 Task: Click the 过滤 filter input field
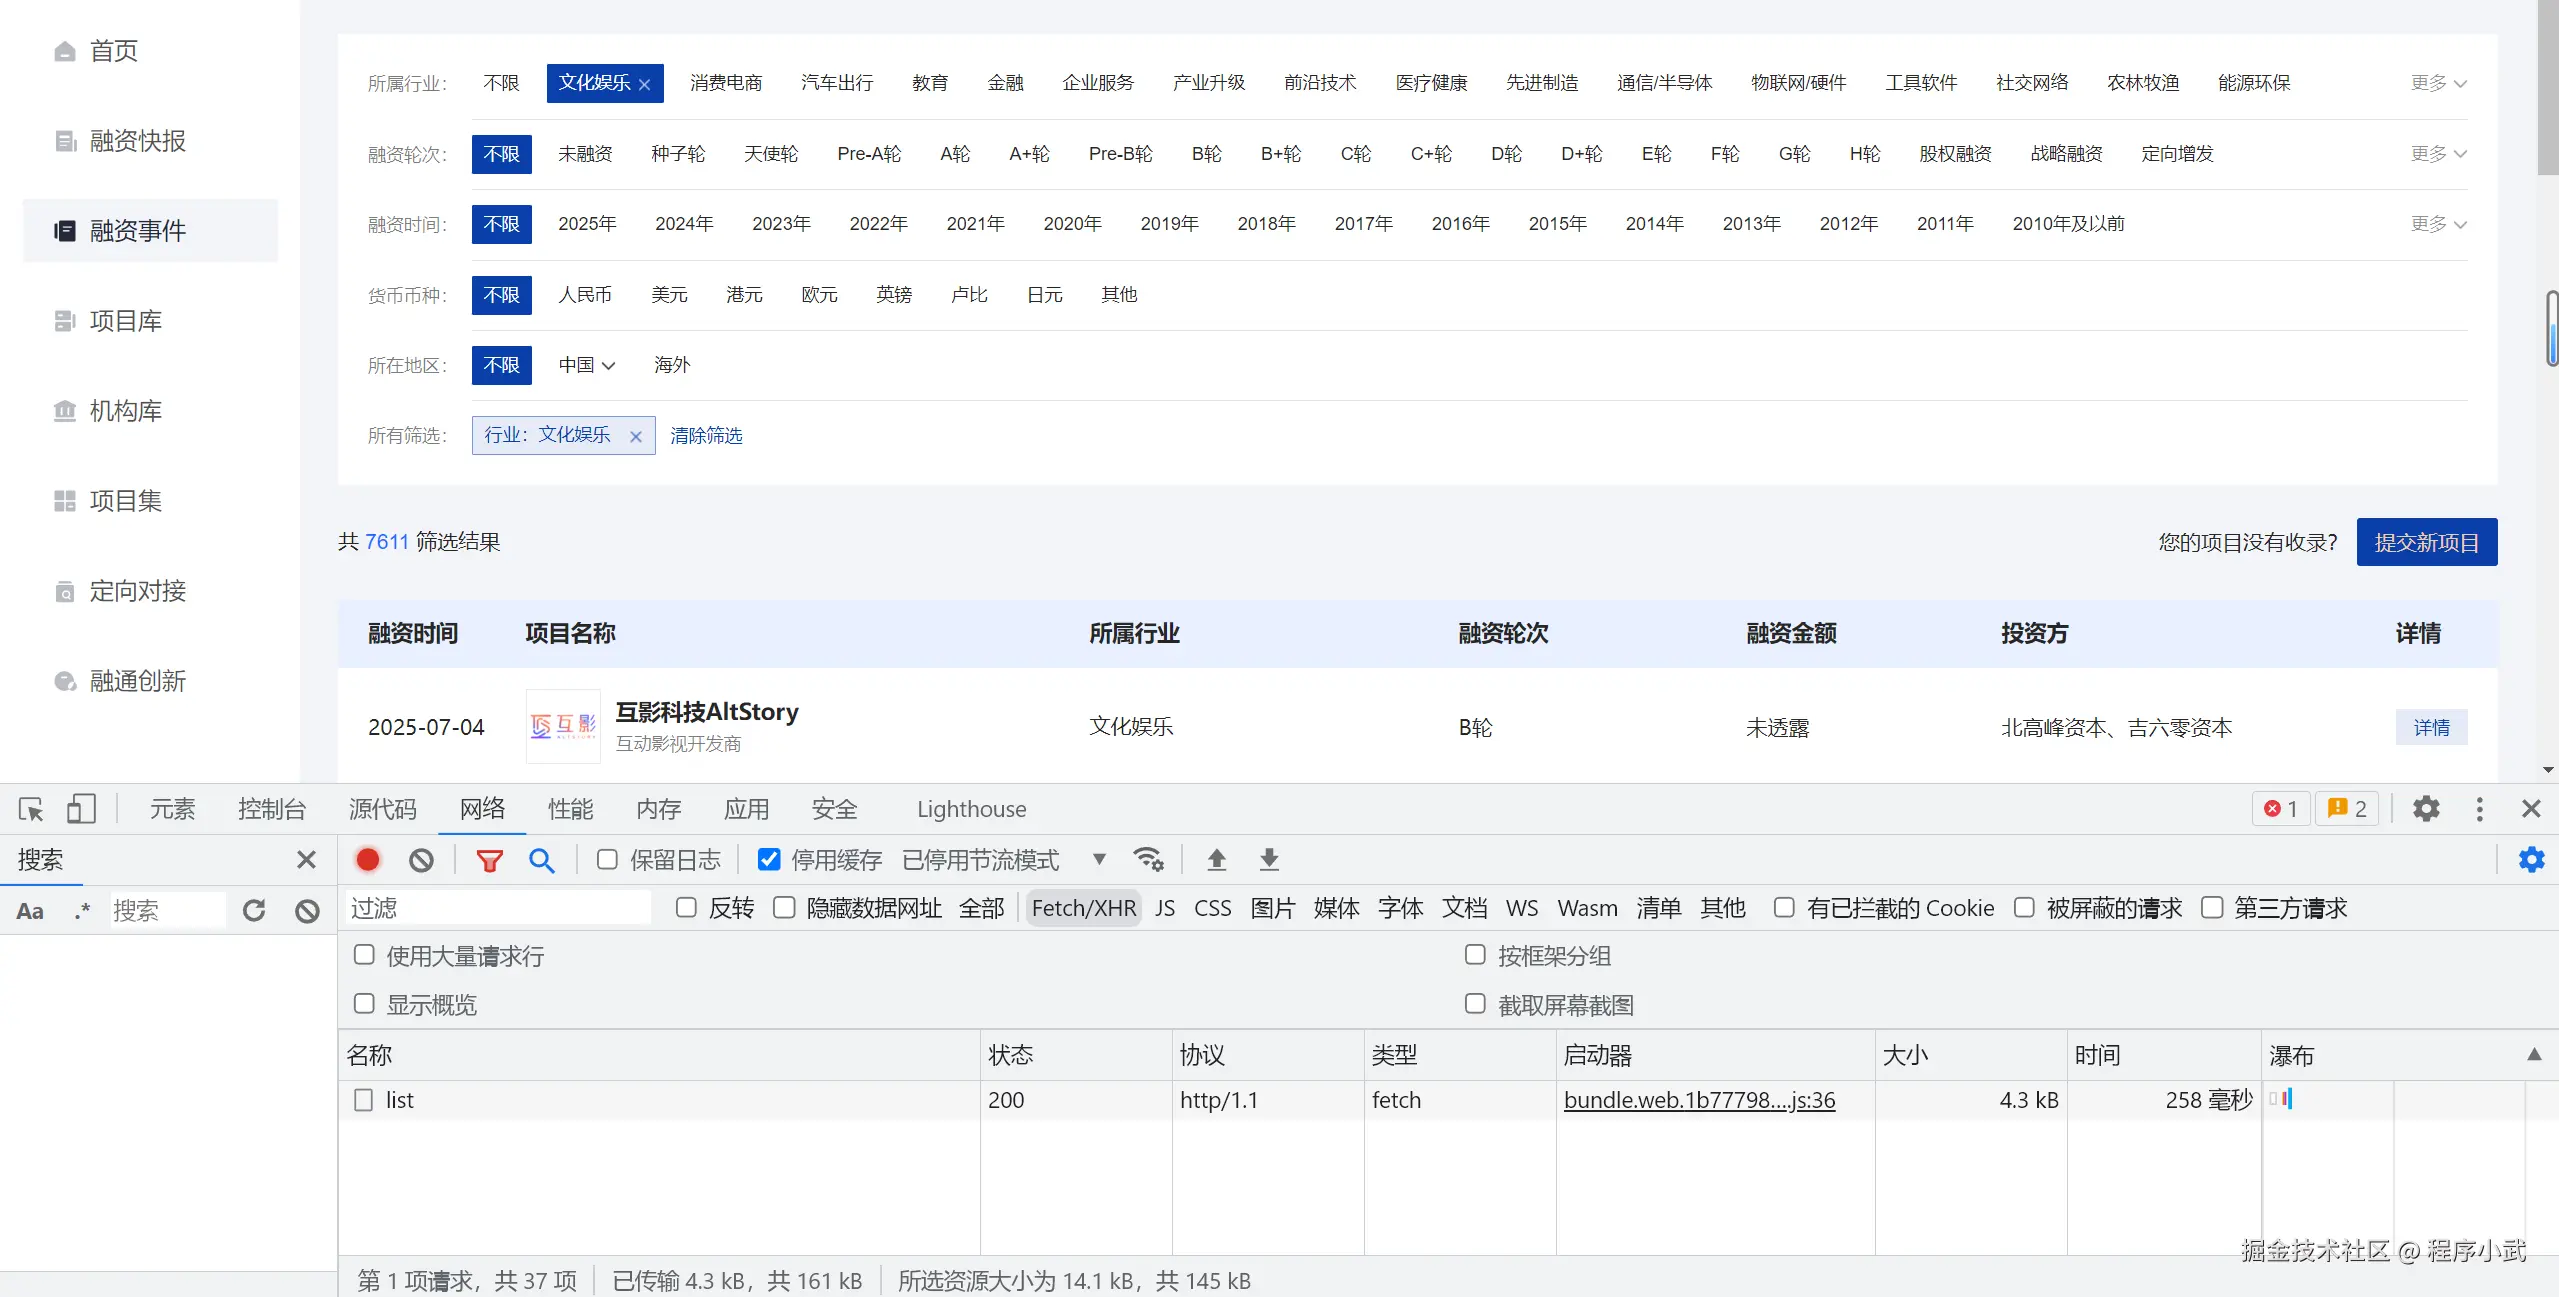(x=498, y=908)
